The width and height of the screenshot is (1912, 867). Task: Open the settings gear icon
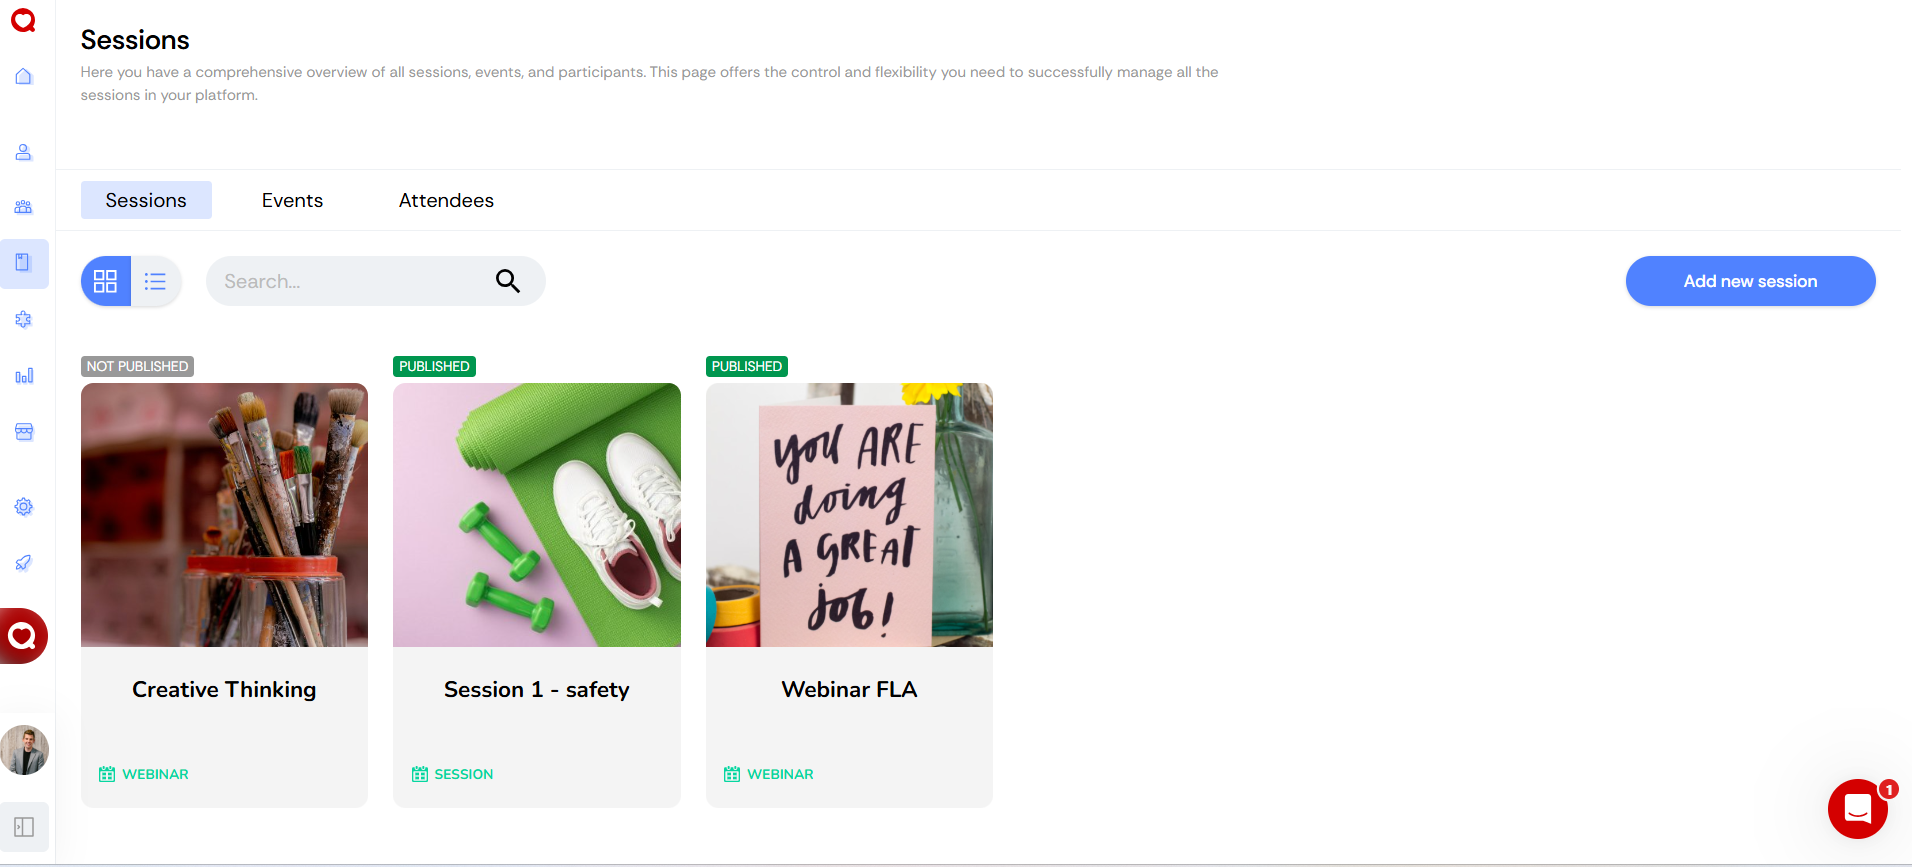(24, 507)
